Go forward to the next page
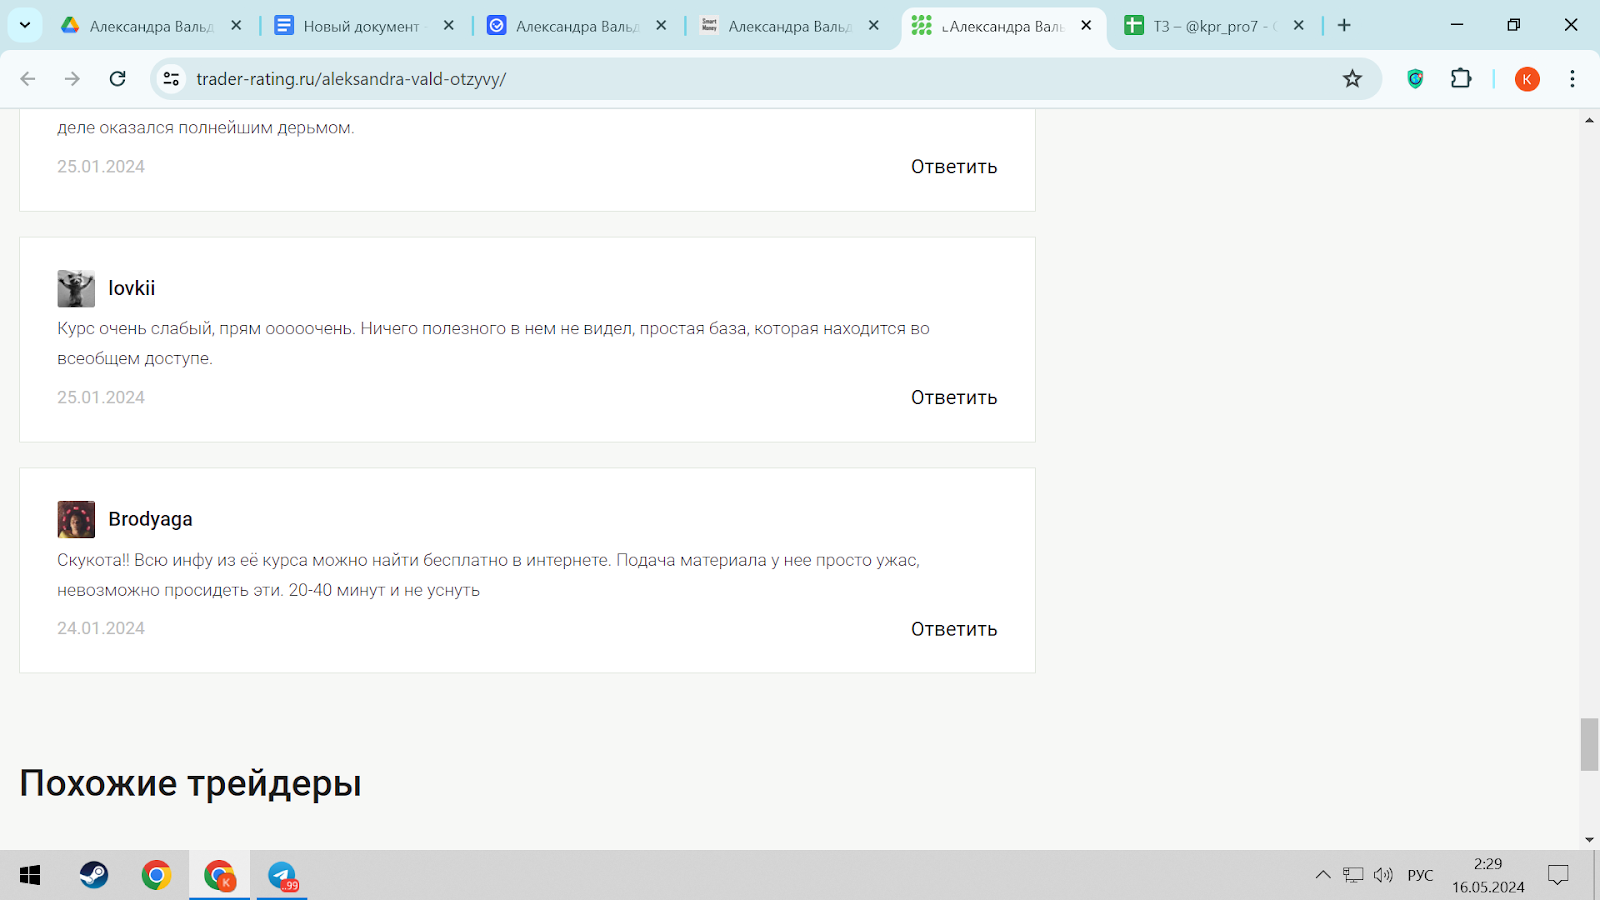Screen dimensions: 1600x900 (72, 79)
